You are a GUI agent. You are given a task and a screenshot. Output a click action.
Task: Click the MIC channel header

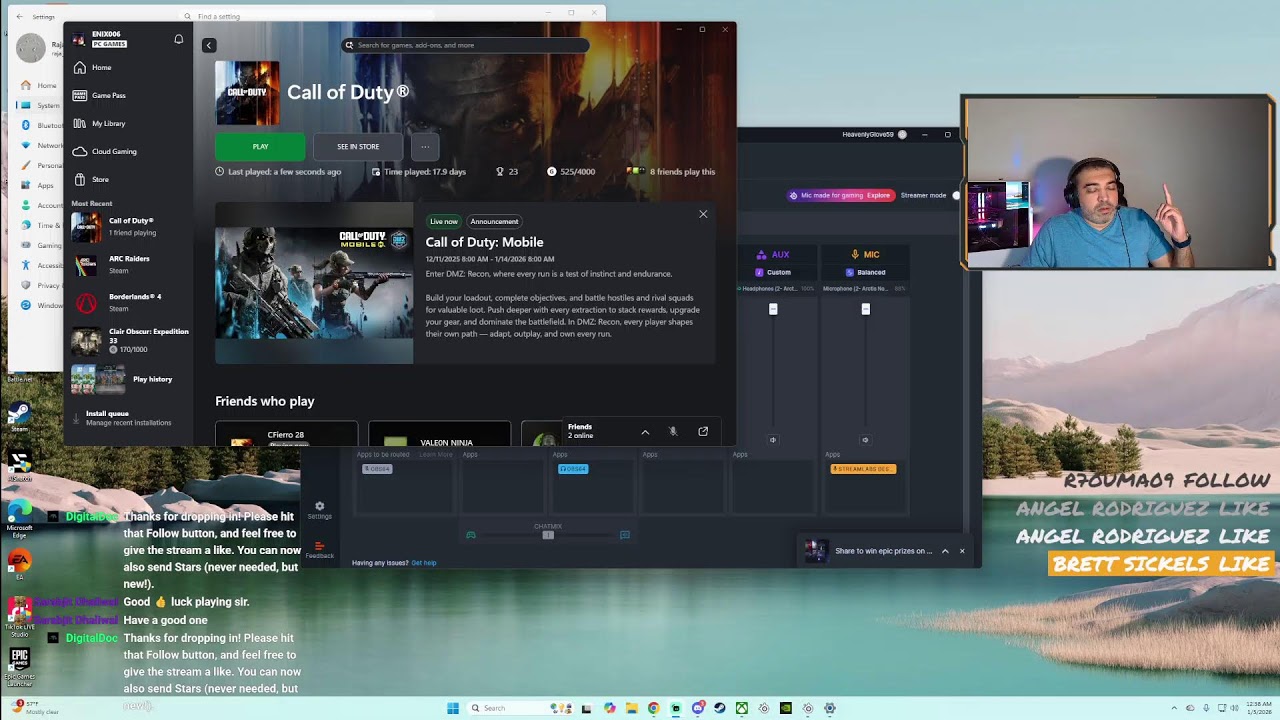[864, 255]
